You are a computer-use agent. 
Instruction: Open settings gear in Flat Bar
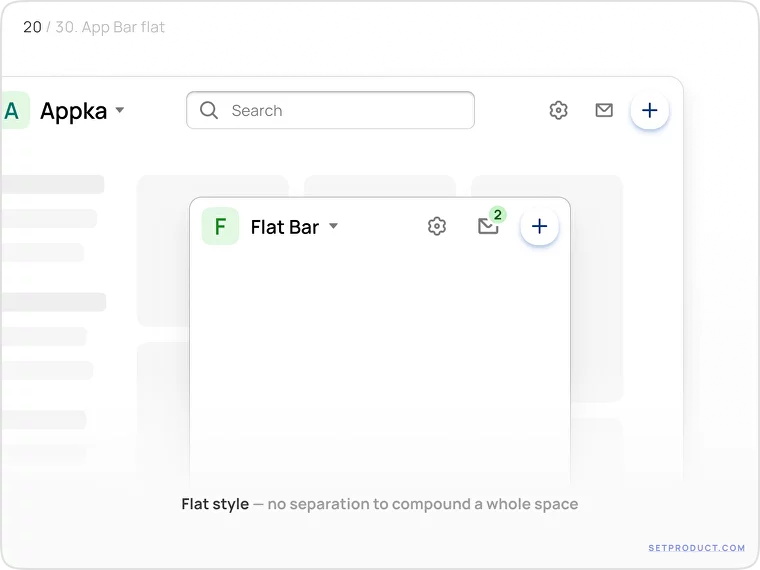point(437,227)
